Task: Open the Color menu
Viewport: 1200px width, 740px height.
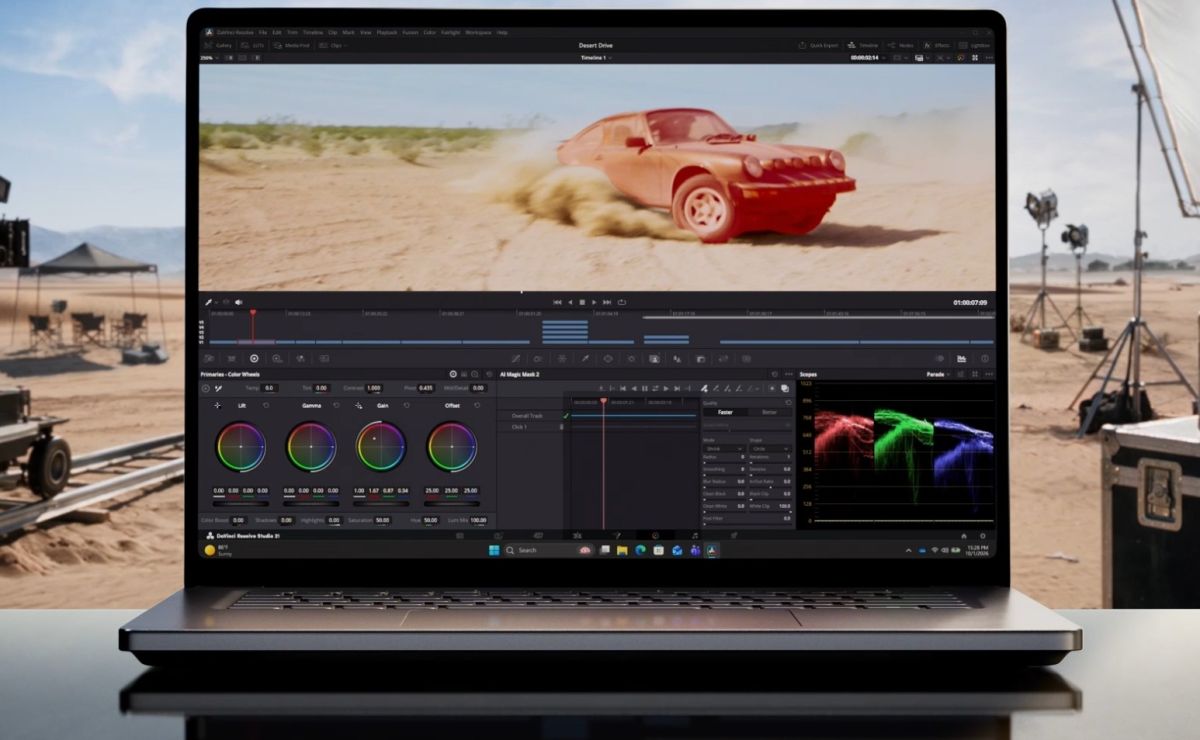Action: 429,32
